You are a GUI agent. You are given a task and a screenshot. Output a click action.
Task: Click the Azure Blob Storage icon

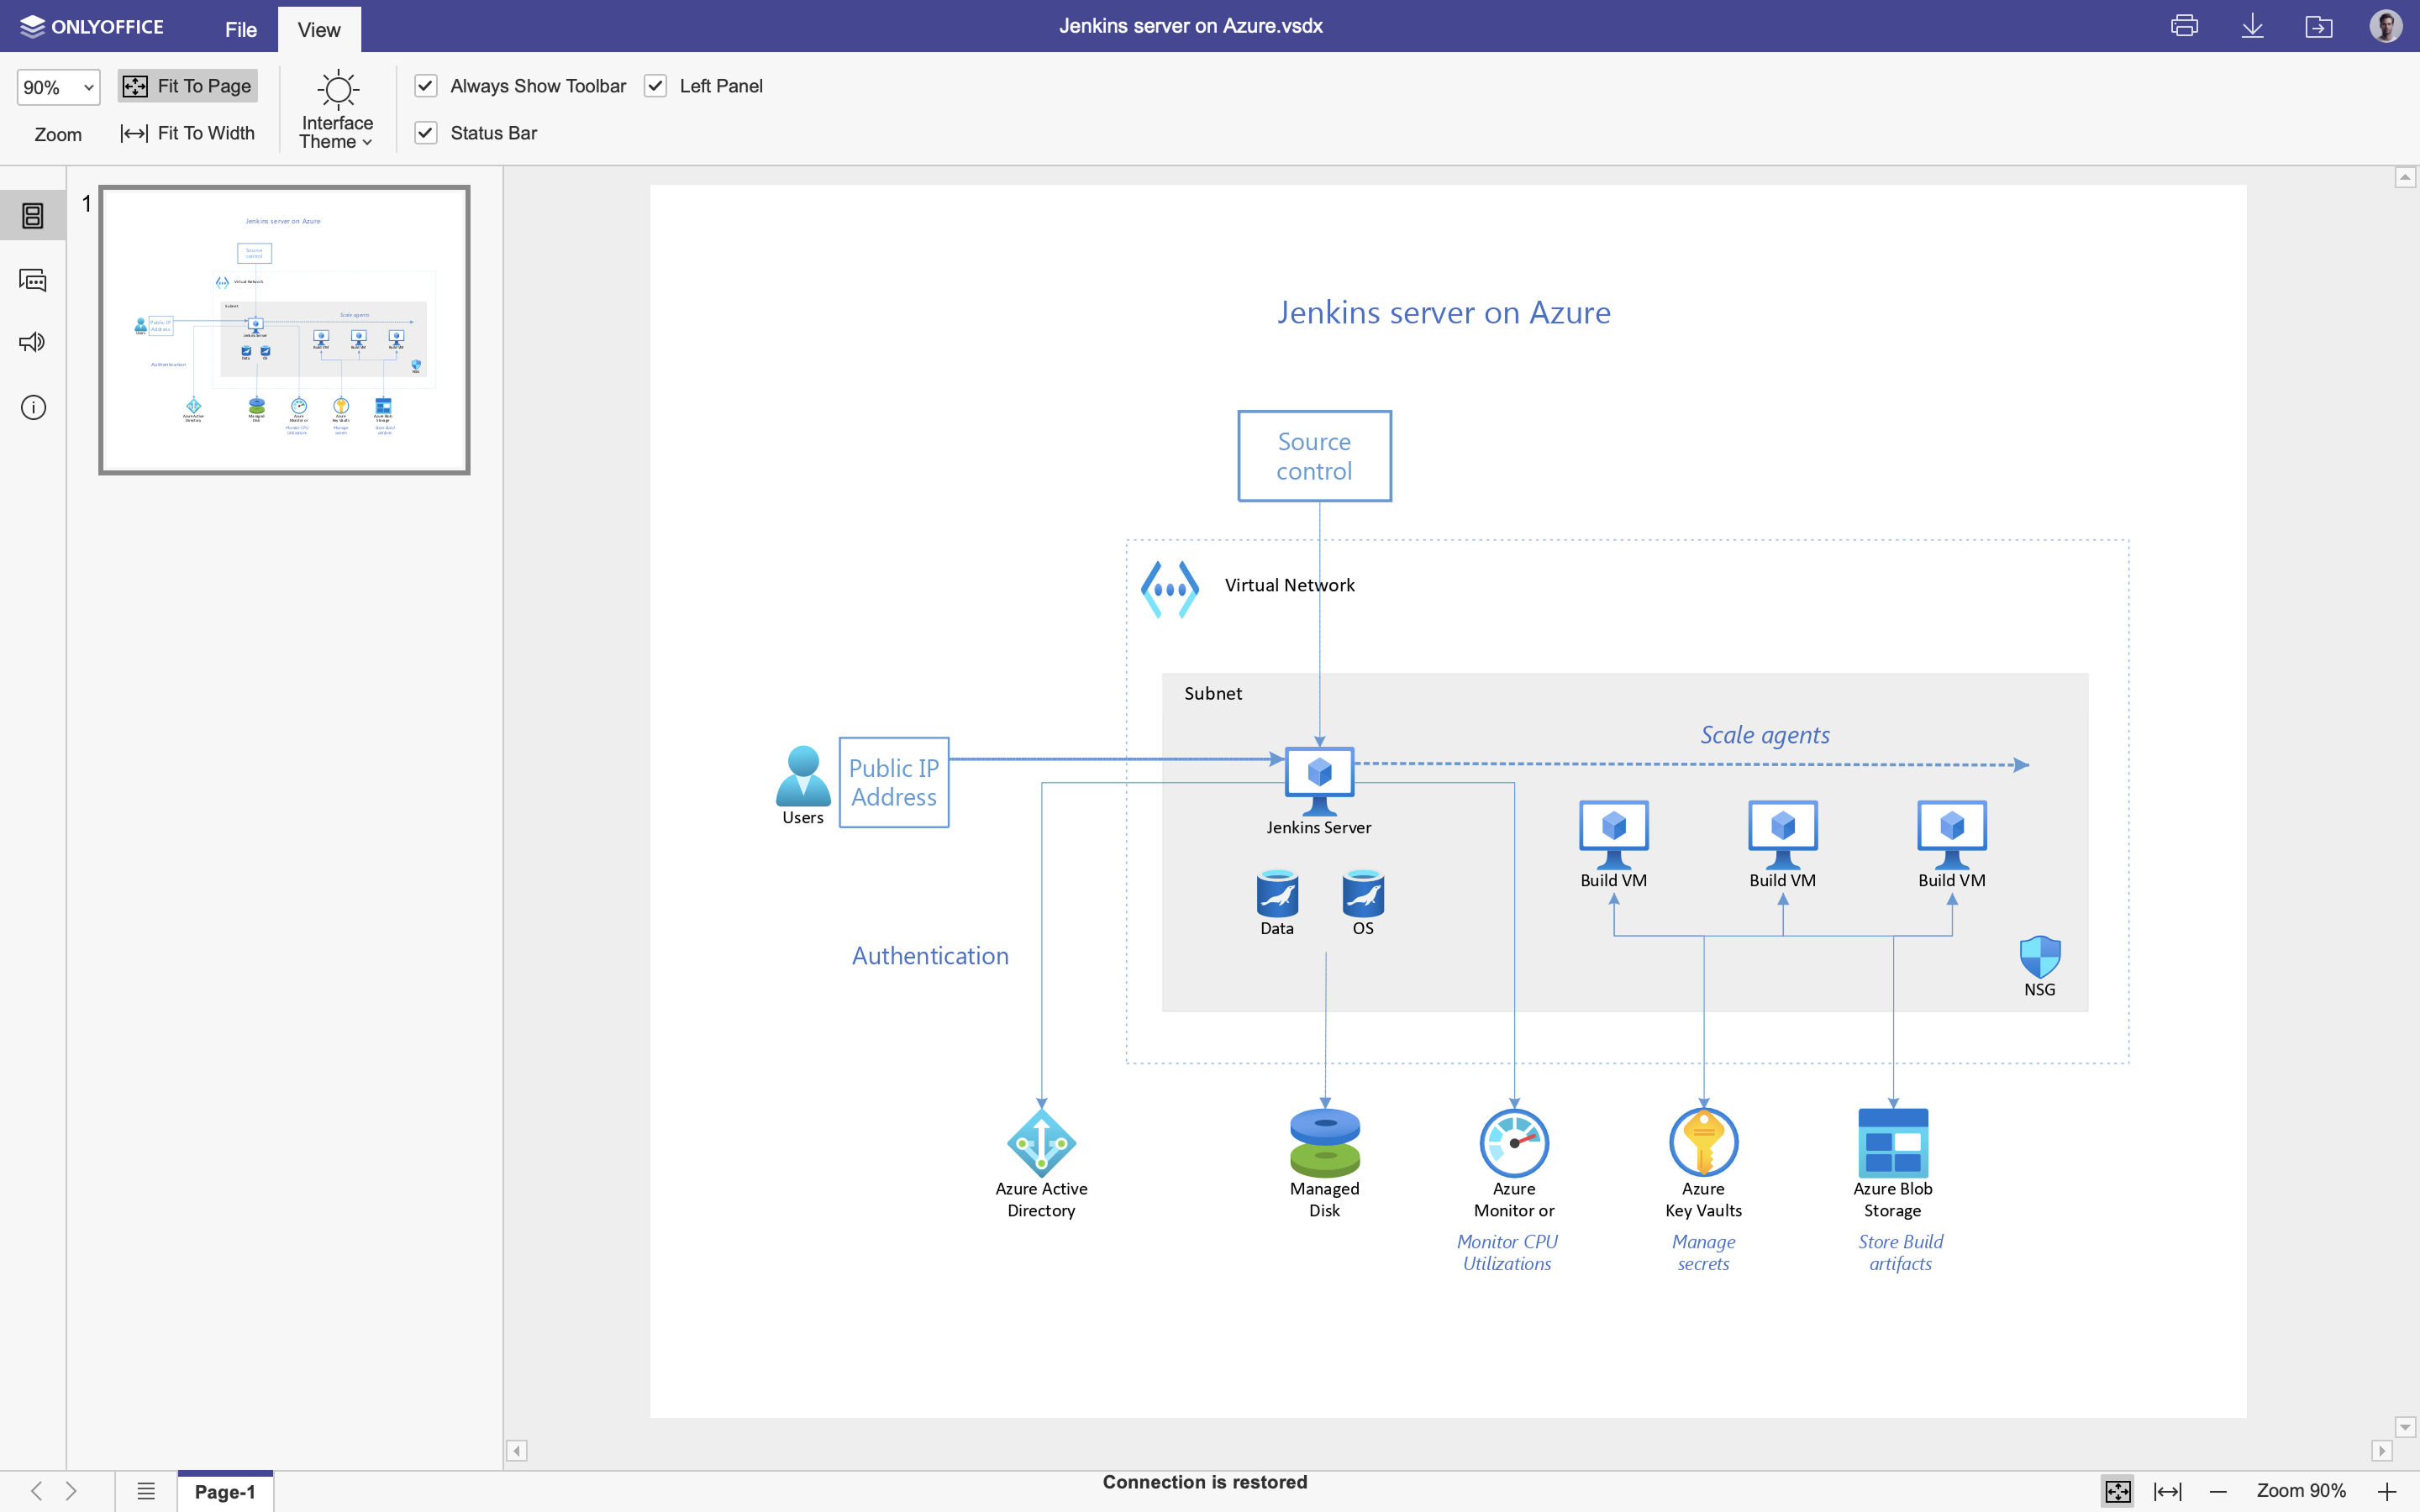tap(1893, 1142)
